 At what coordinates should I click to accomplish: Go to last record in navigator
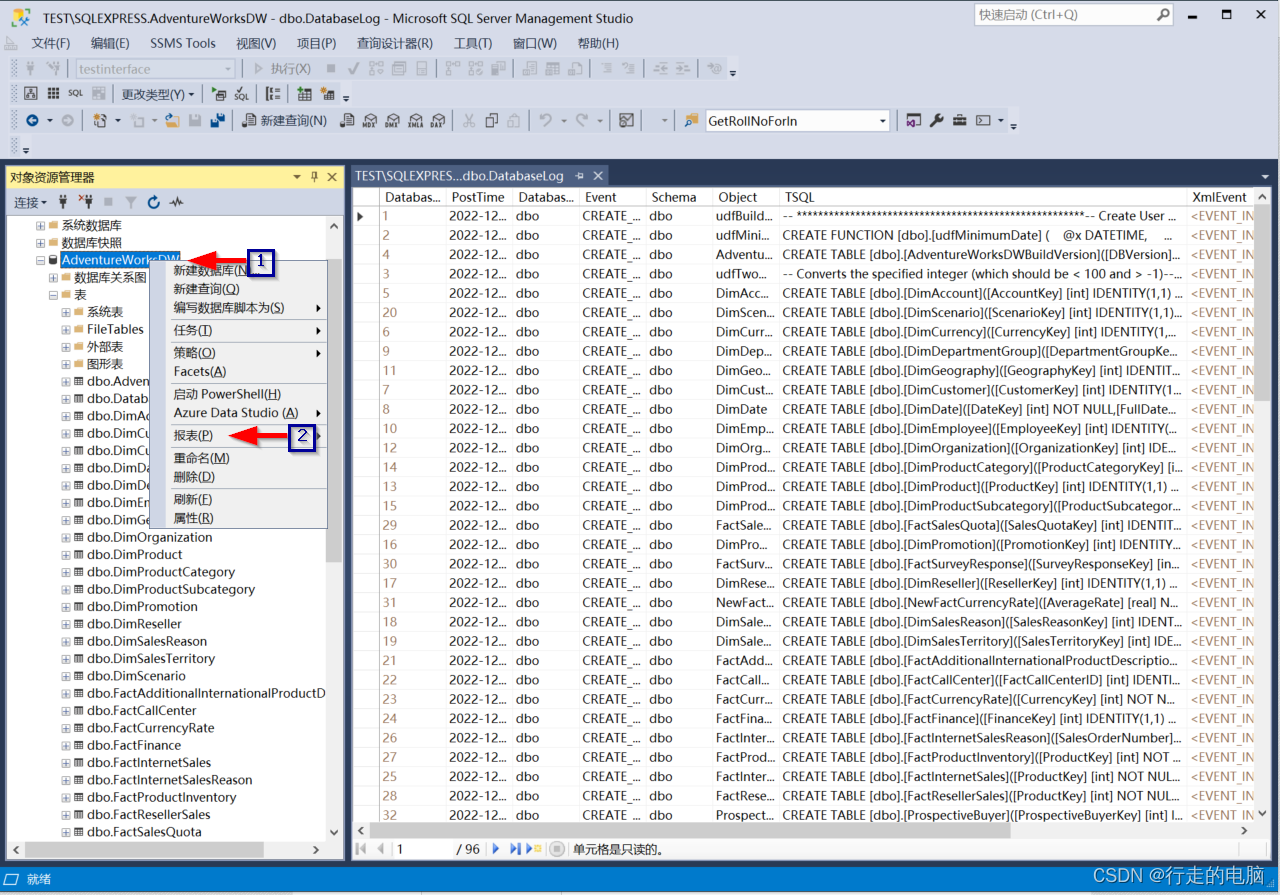(516, 849)
